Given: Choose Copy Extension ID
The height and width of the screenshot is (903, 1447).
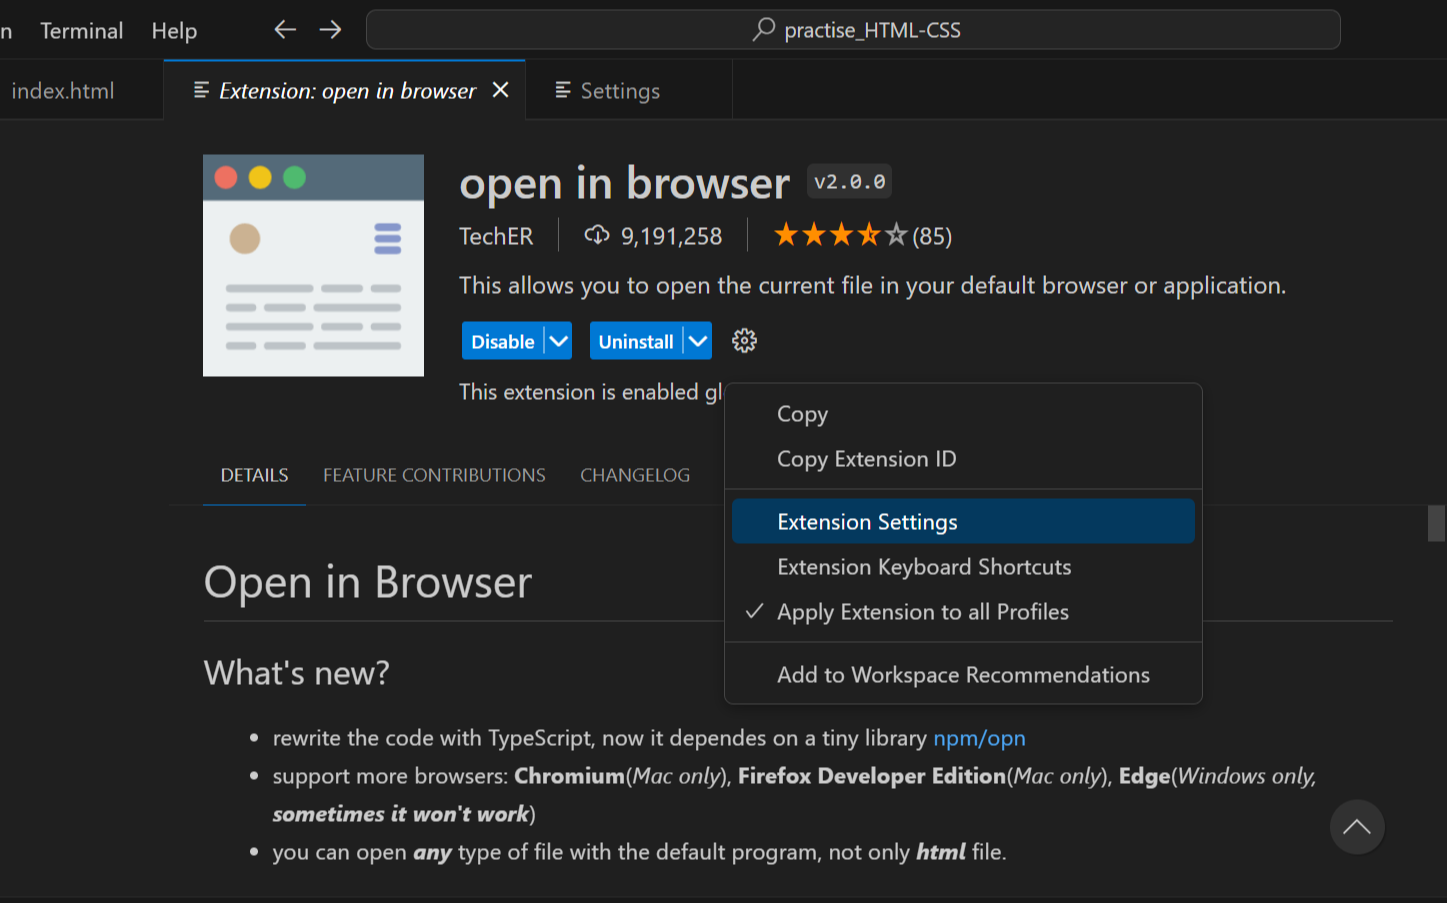Looking at the screenshot, I should 963,459.
